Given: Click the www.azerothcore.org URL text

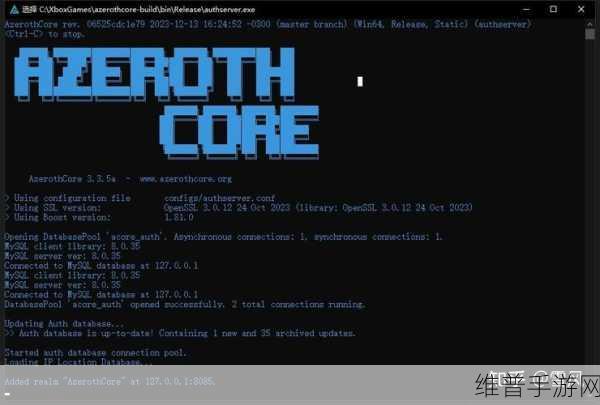Looking at the screenshot, I should 186,179.
